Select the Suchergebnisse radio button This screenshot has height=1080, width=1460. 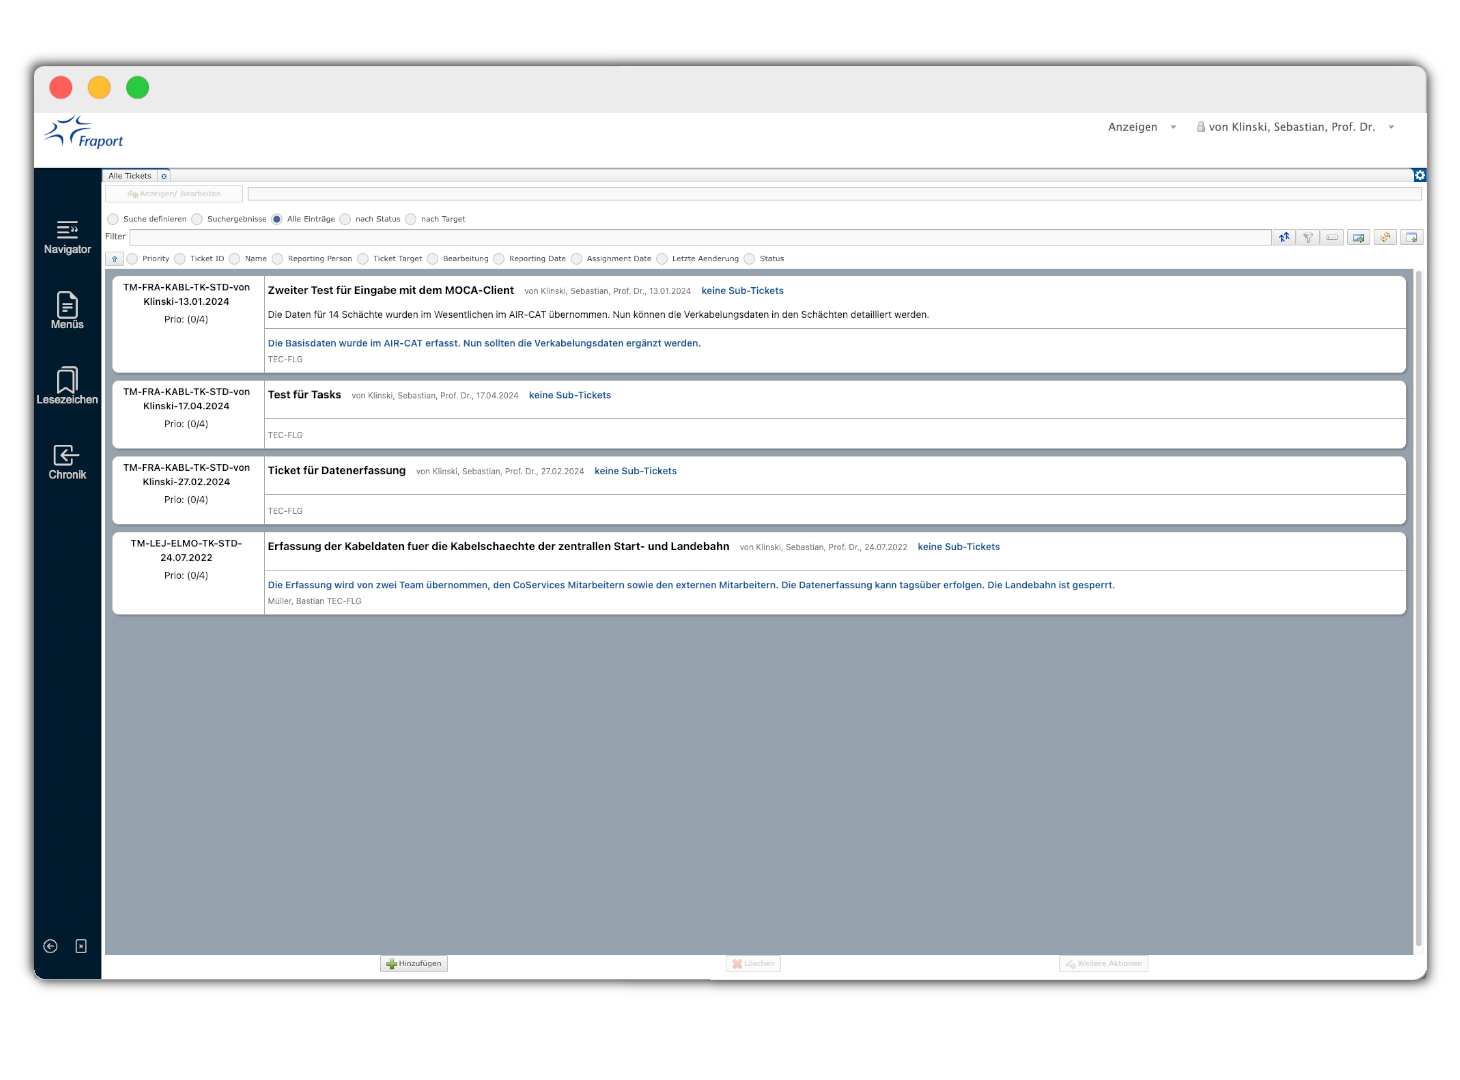click(x=197, y=219)
